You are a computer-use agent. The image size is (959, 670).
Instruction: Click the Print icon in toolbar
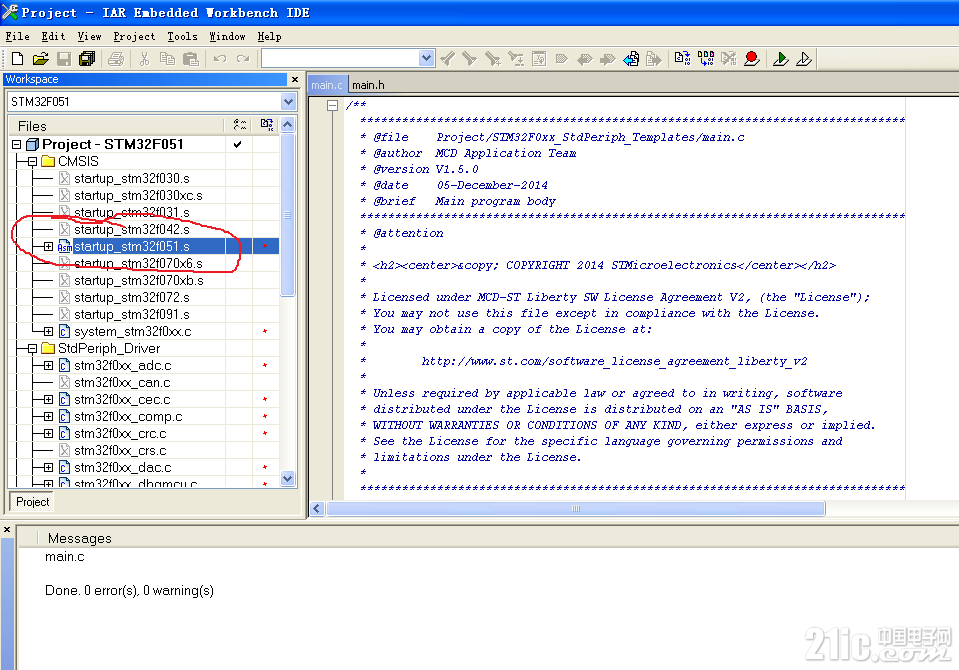(x=116, y=59)
